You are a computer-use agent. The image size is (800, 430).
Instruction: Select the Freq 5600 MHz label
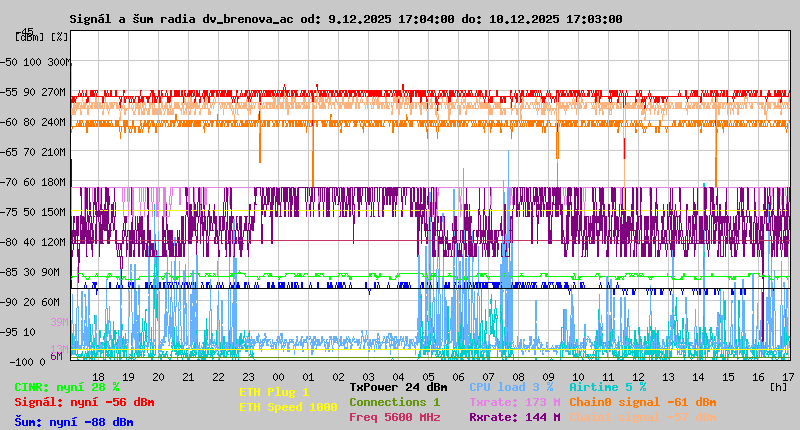[394, 417]
